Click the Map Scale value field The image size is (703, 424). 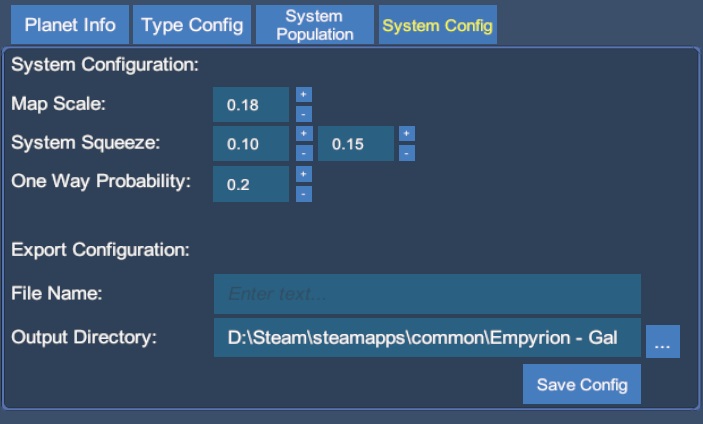251,104
